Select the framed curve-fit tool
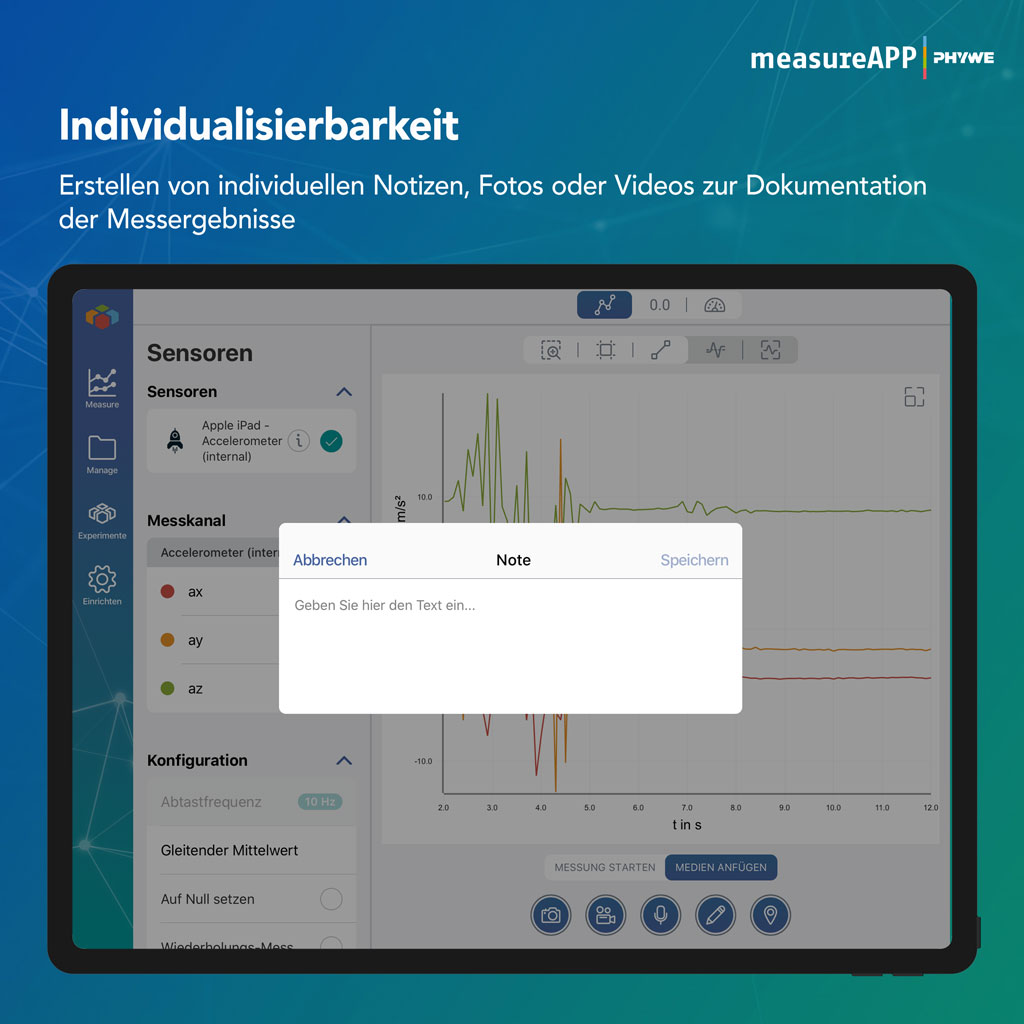The height and width of the screenshot is (1024, 1024). (x=771, y=350)
